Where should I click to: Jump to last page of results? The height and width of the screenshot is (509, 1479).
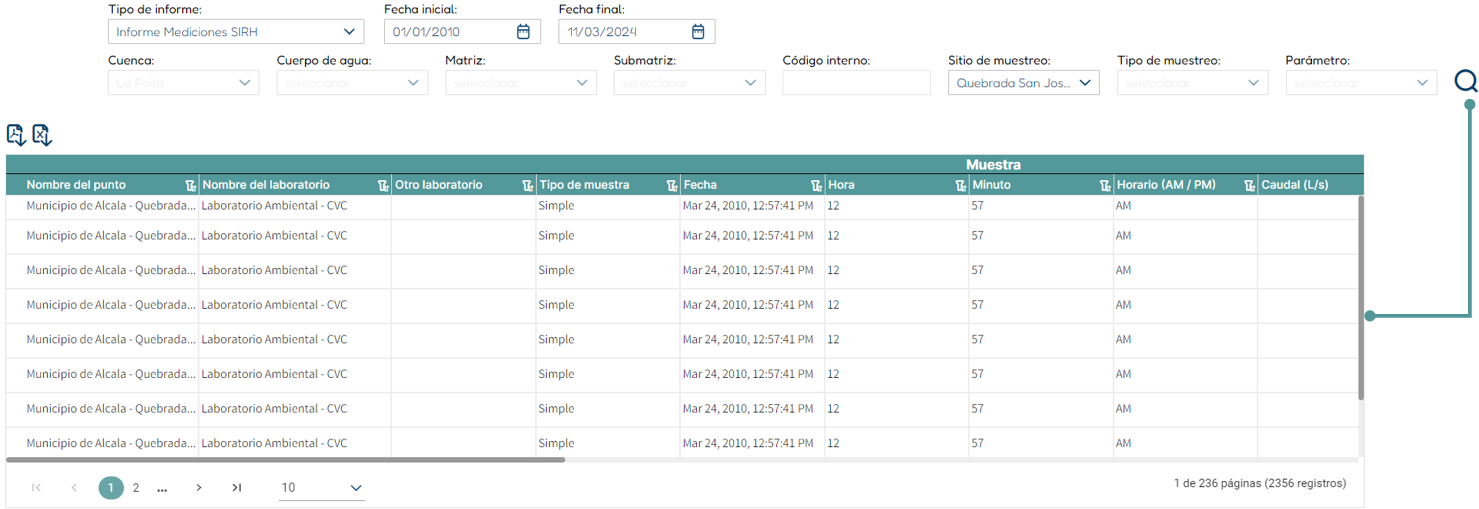(237, 488)
